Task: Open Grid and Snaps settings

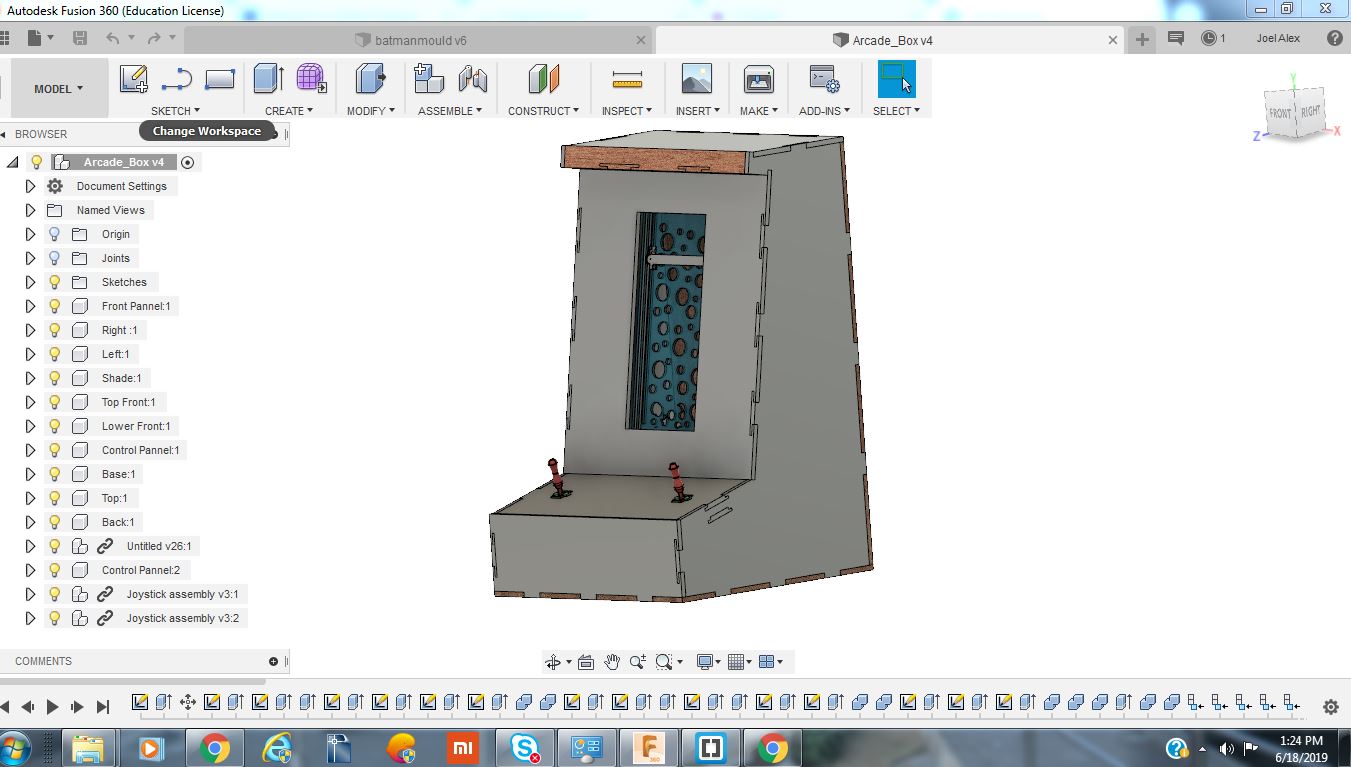Action: tap(737, 662)
